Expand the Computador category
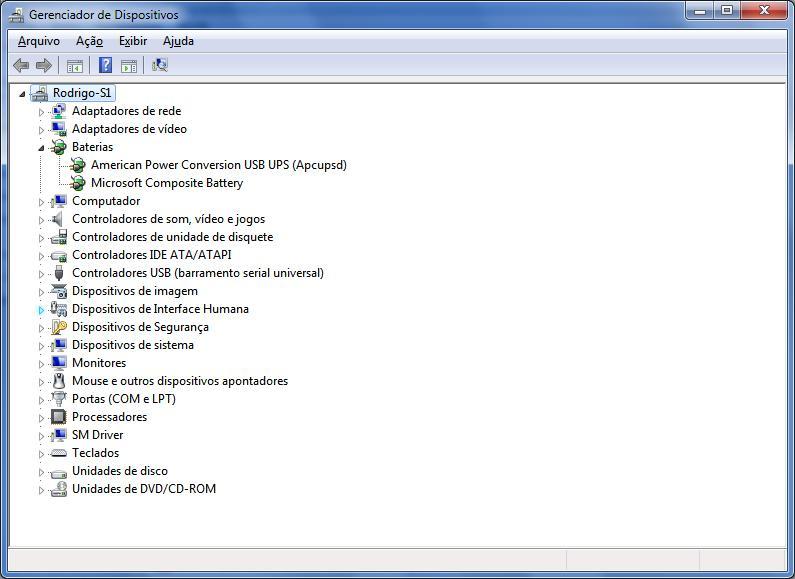 coord(41,201)
